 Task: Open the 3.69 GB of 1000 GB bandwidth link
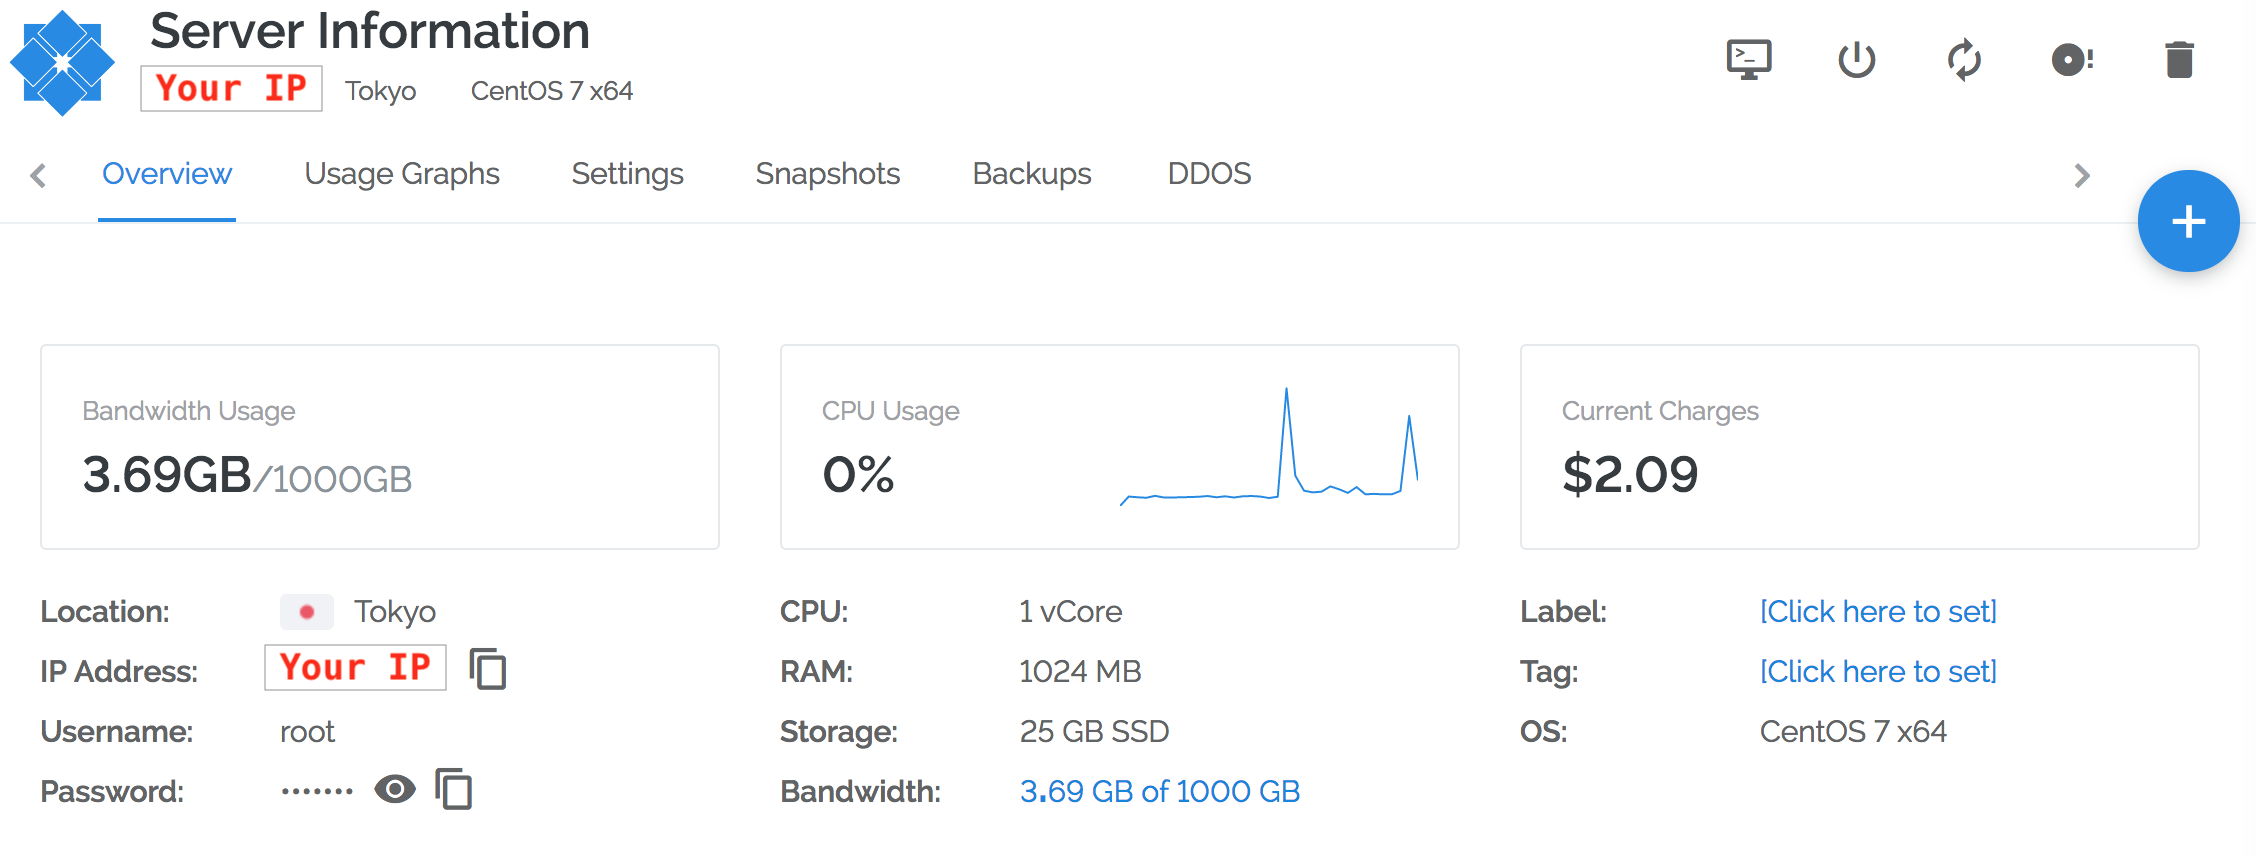coord(1159,791)
